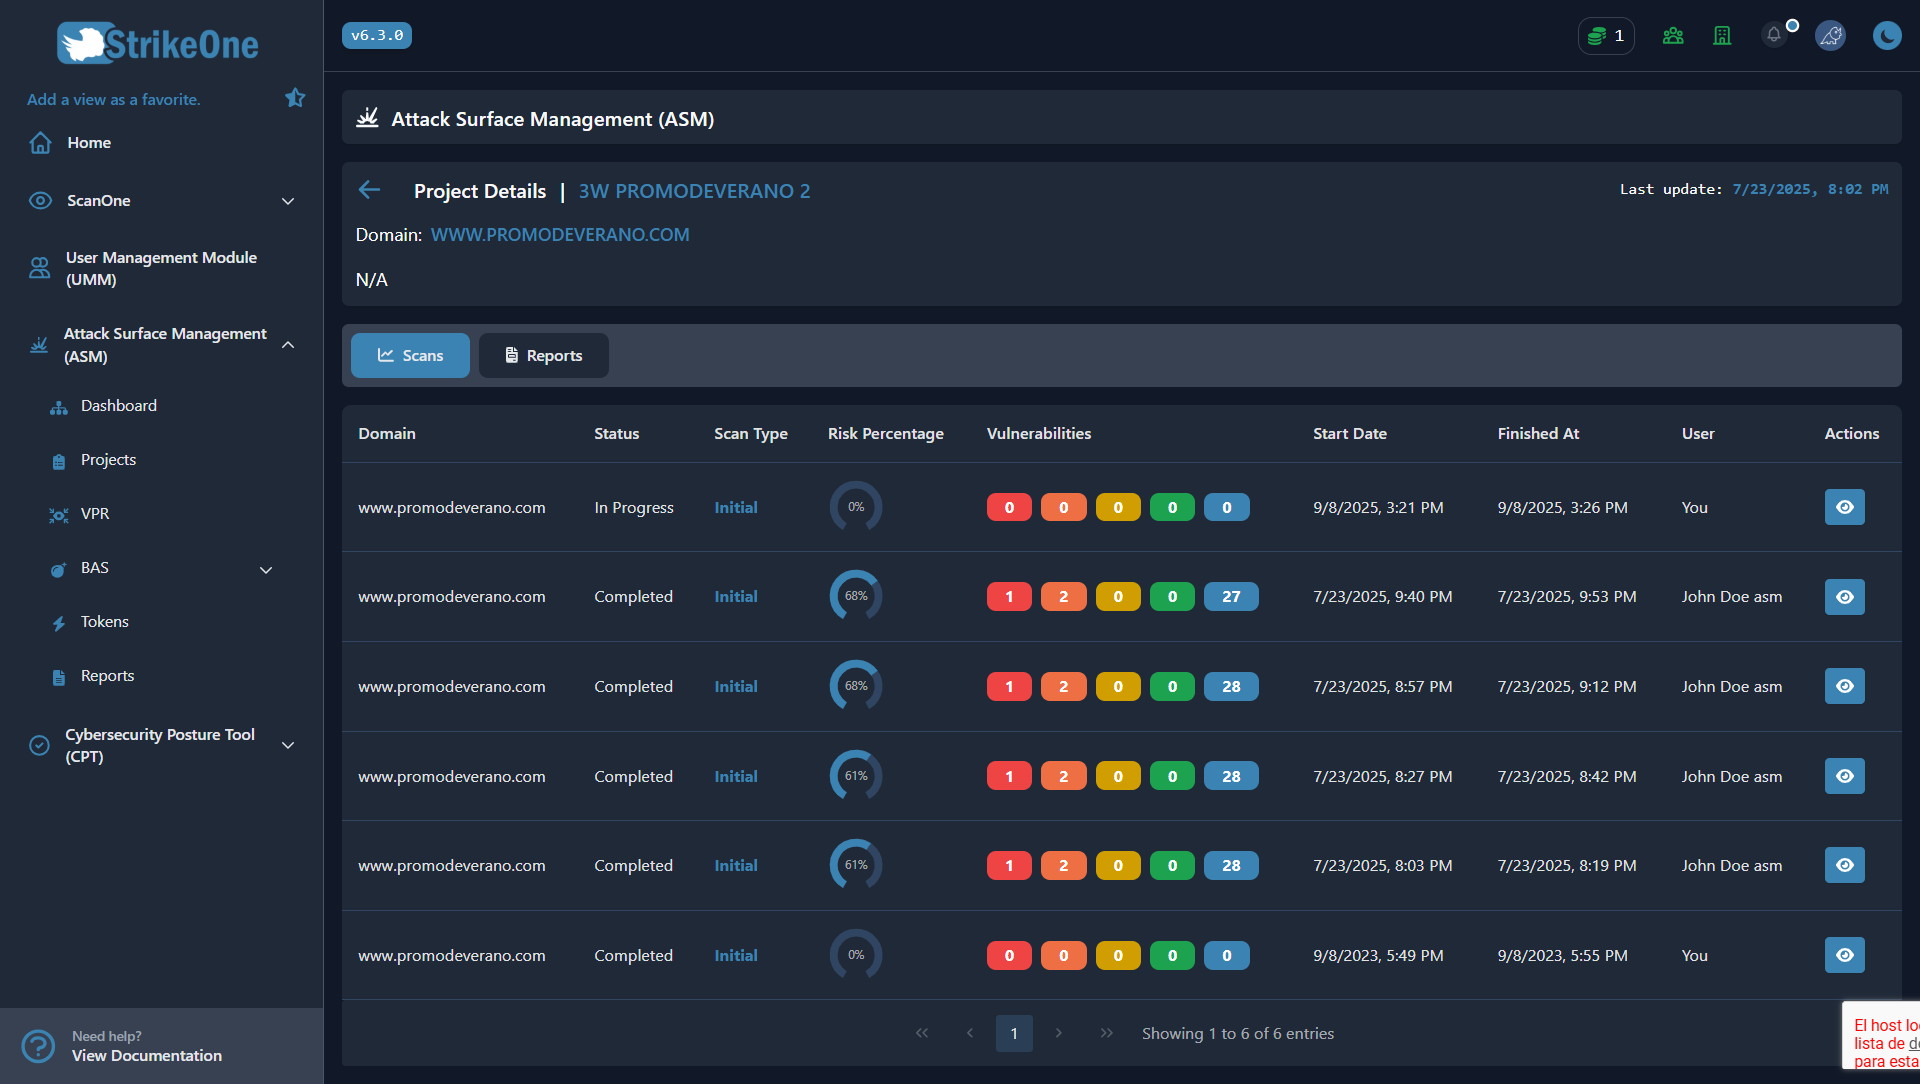The image size is (1920, 1084).
Task: Click the StrikeOne bison avatar icon
Action: click(x=1830, y=35)
